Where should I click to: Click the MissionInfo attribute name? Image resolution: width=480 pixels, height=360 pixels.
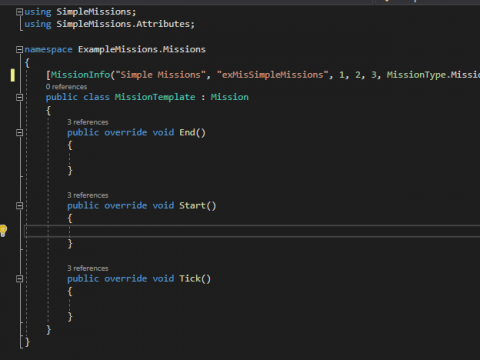[80, 75]
